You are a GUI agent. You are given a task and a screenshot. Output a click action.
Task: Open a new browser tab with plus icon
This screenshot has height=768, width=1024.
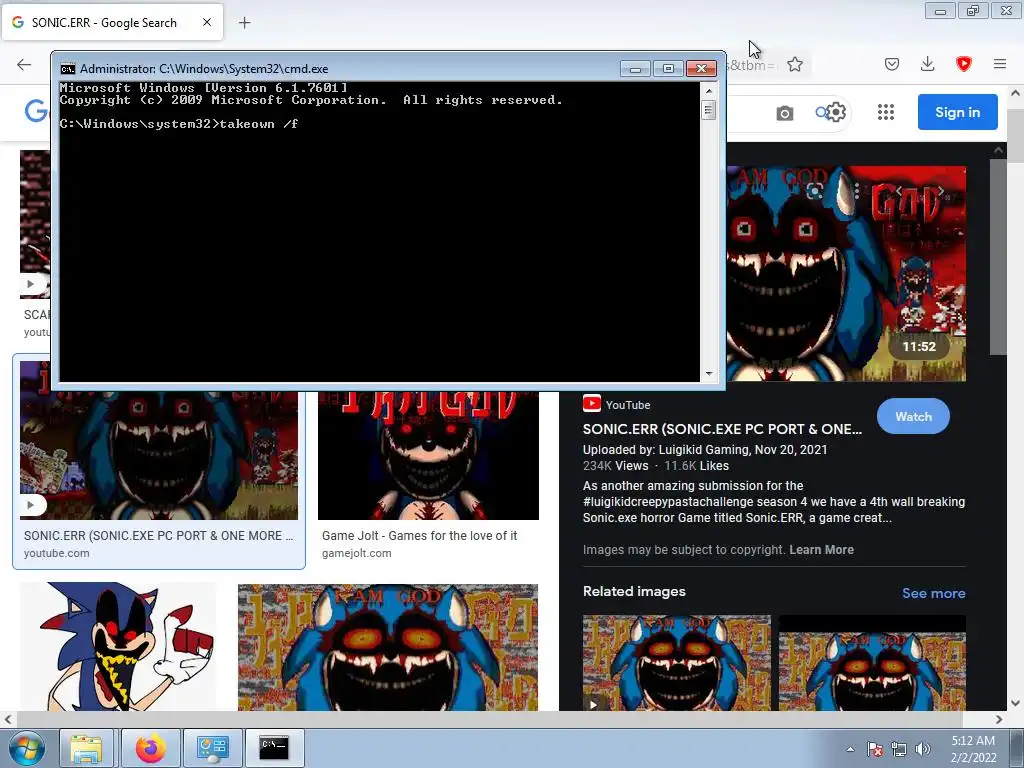tap(244, 23)
